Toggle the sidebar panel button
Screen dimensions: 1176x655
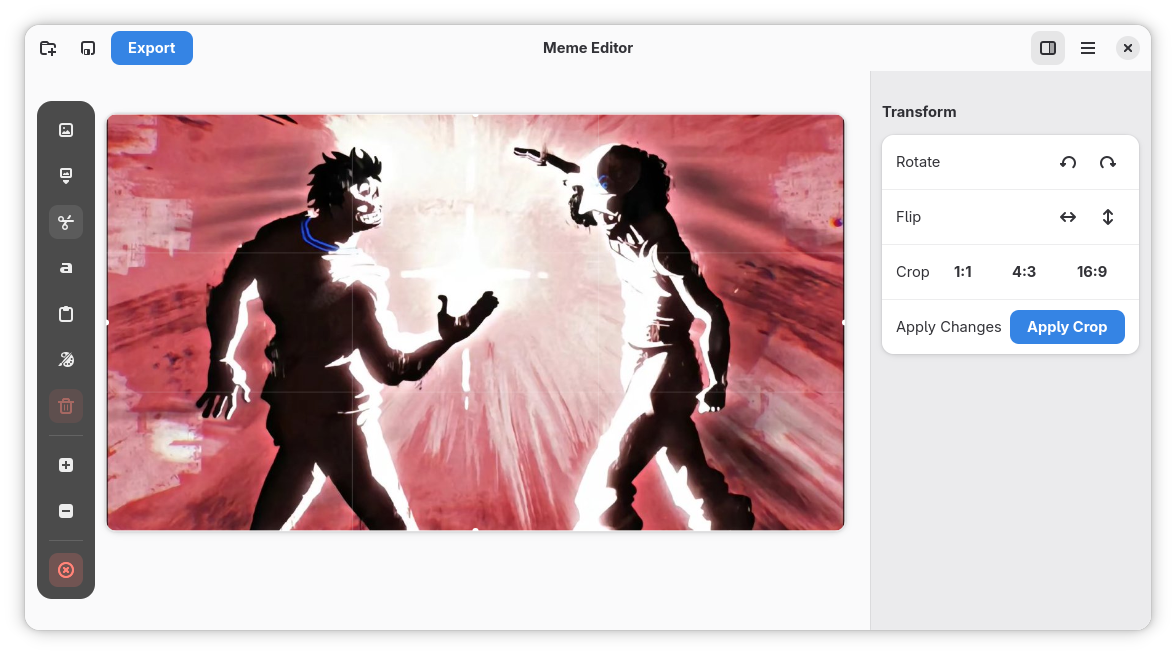[1048, 48]
